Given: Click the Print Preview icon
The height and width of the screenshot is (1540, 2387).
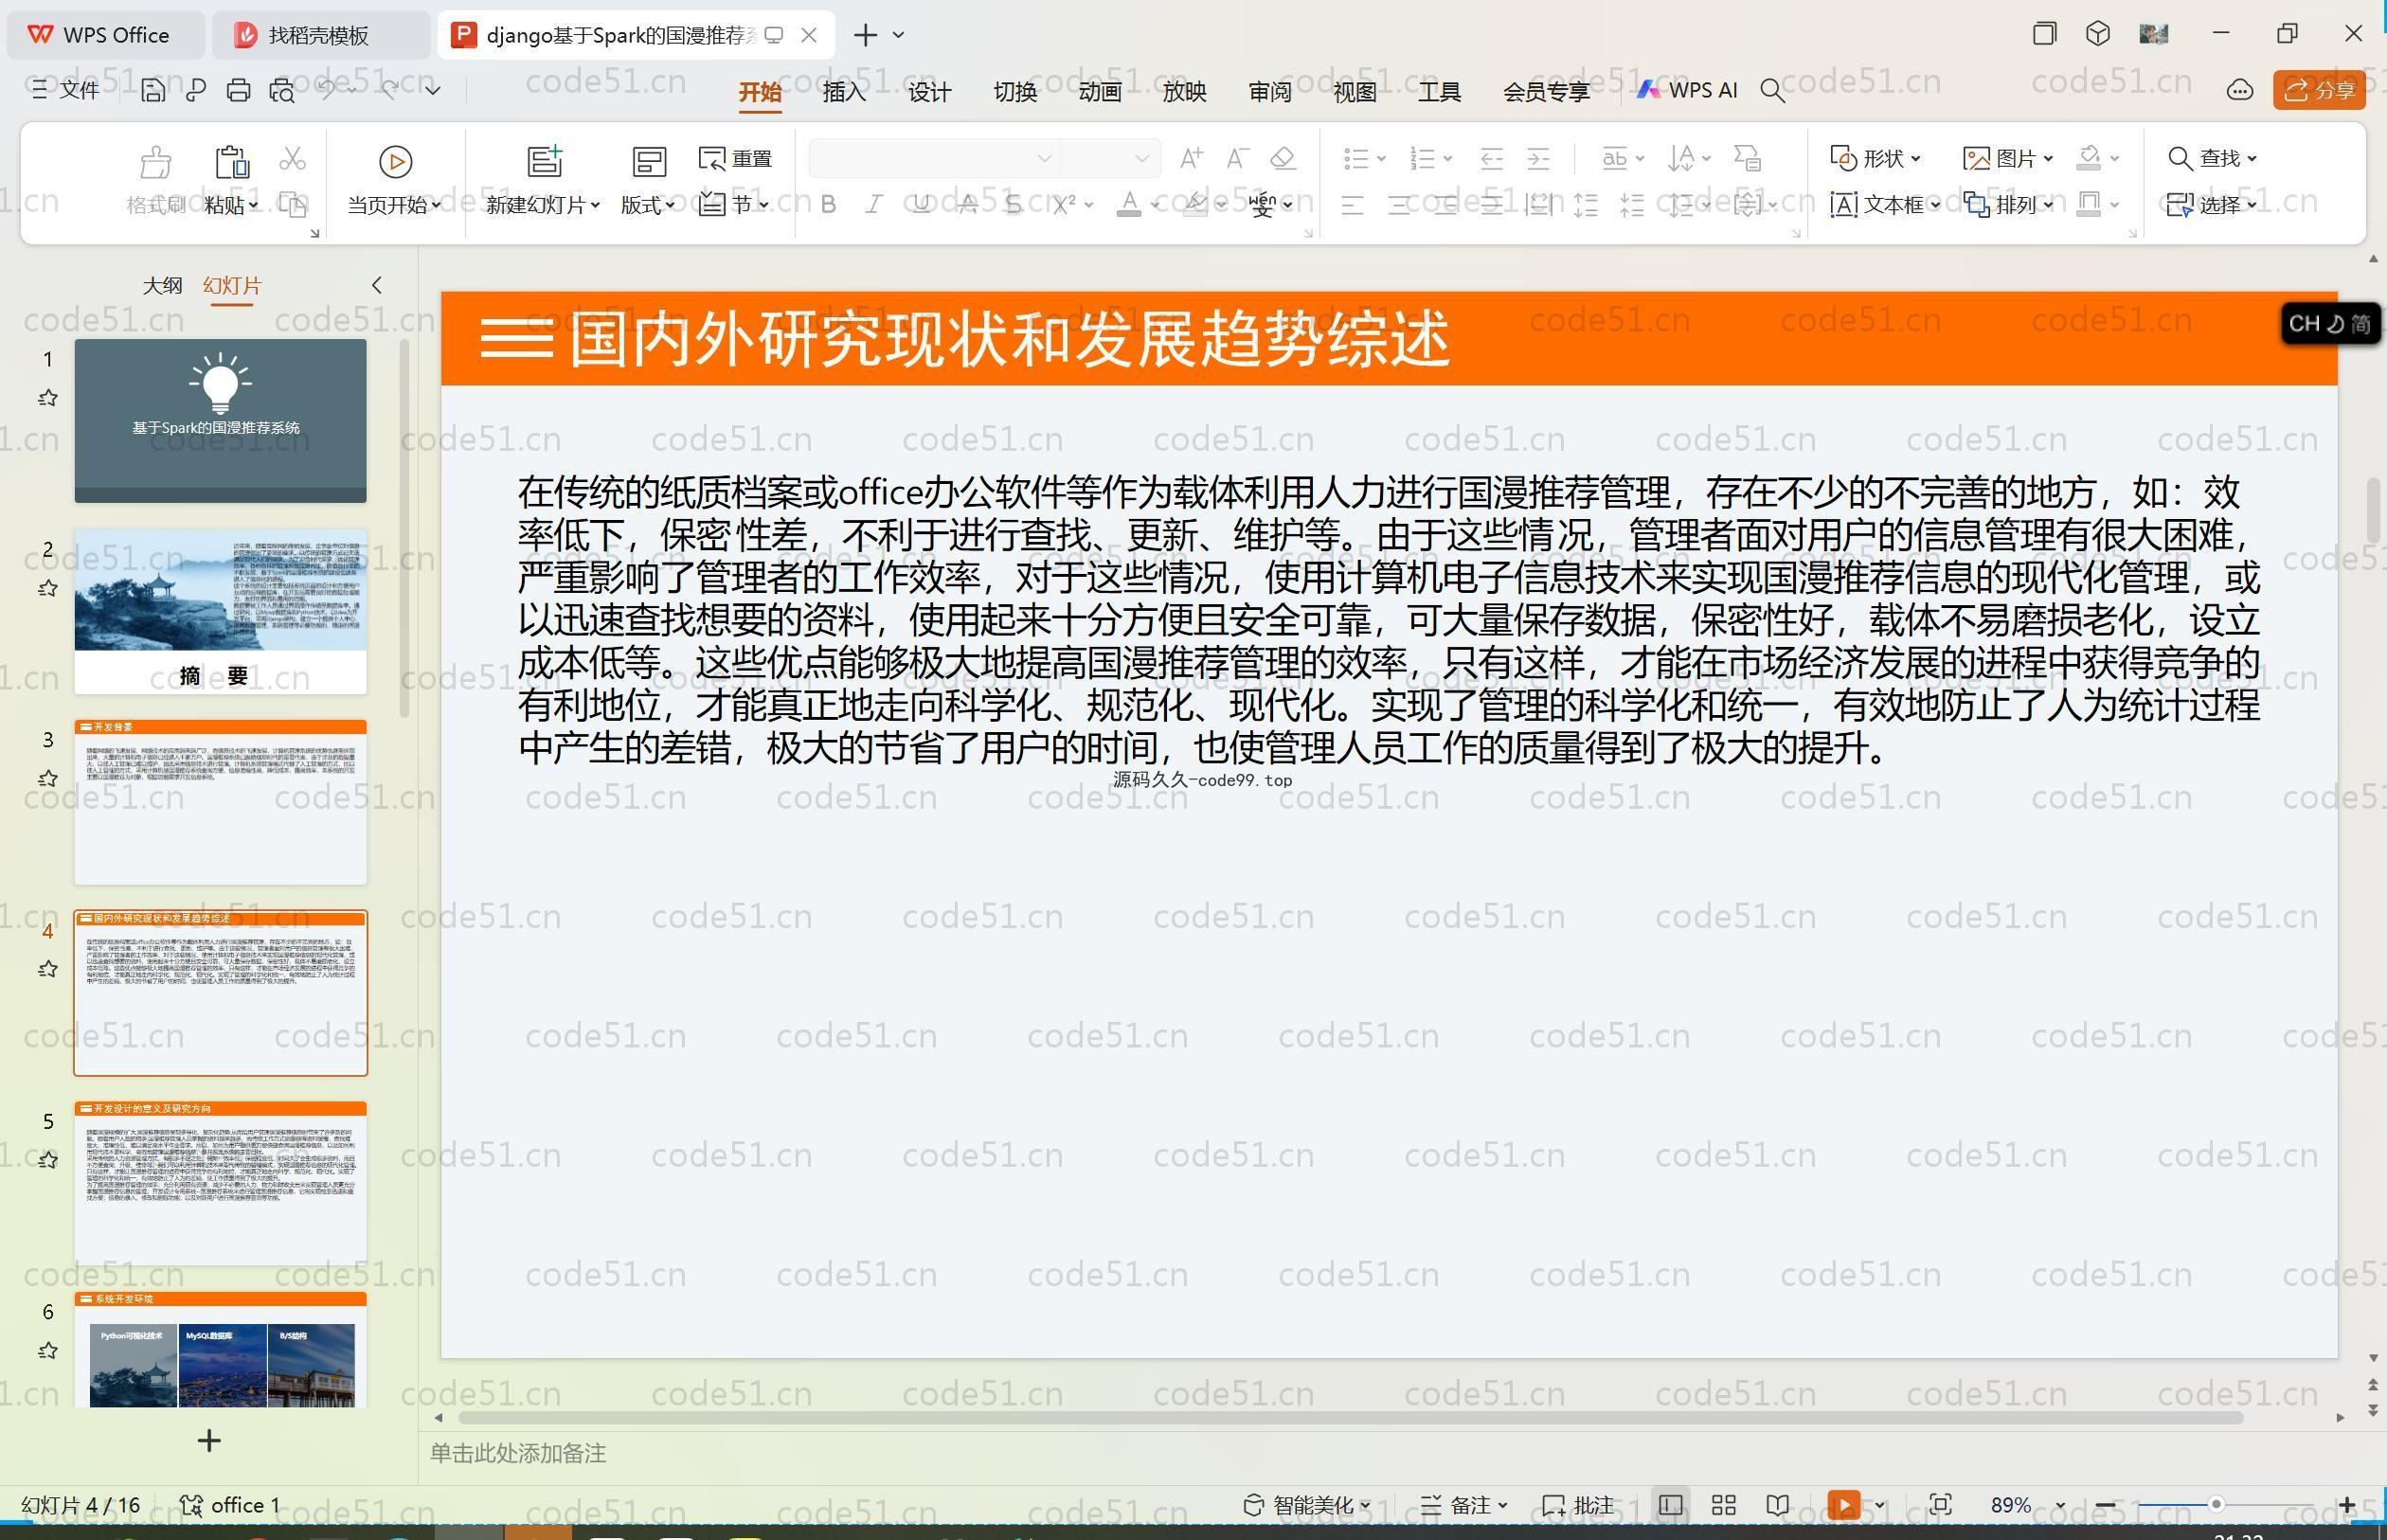Looking at the screenshot, I should (282, 90).
